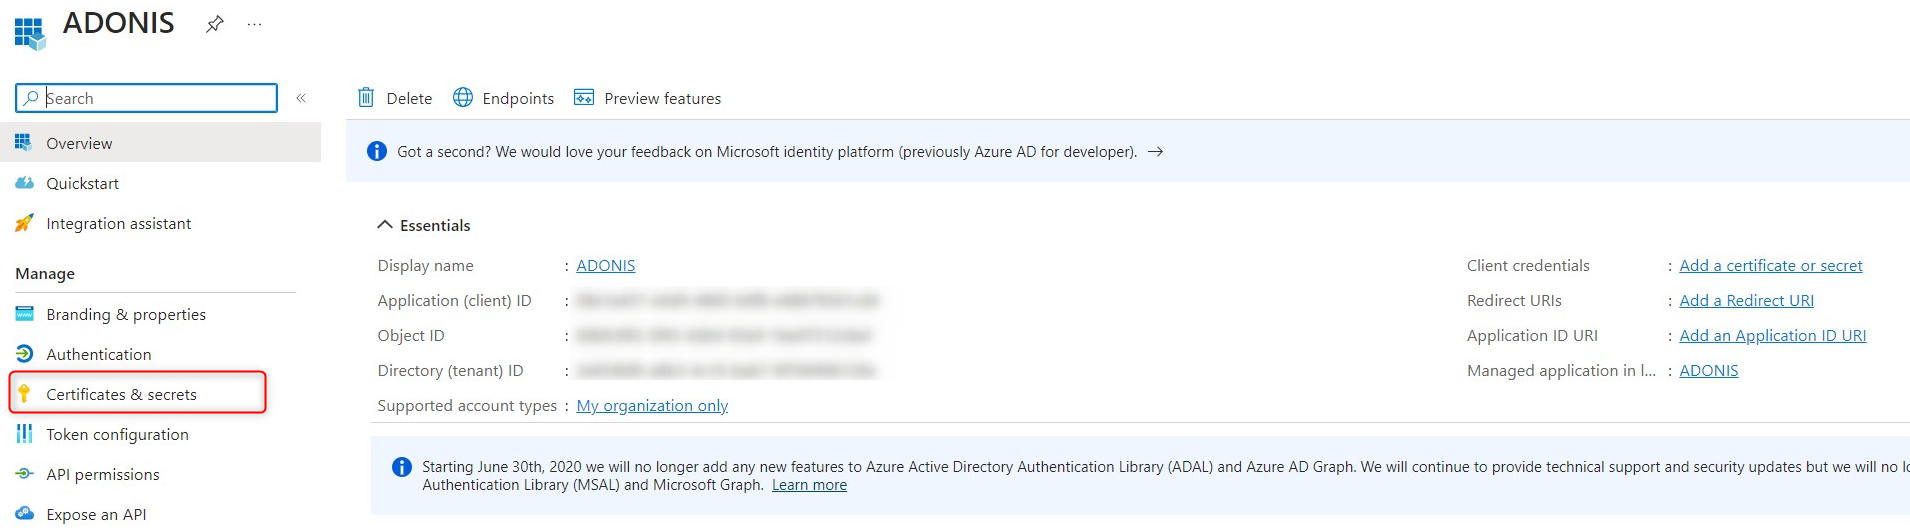Collapse the Essentials section
Screen dimensions: 1910x532
tap(385, 226)
